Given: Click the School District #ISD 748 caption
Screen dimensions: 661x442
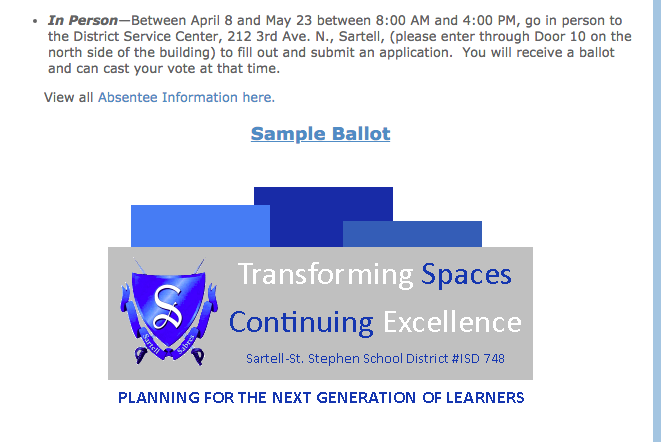Looking at the screenshot, I should [375, 358].
